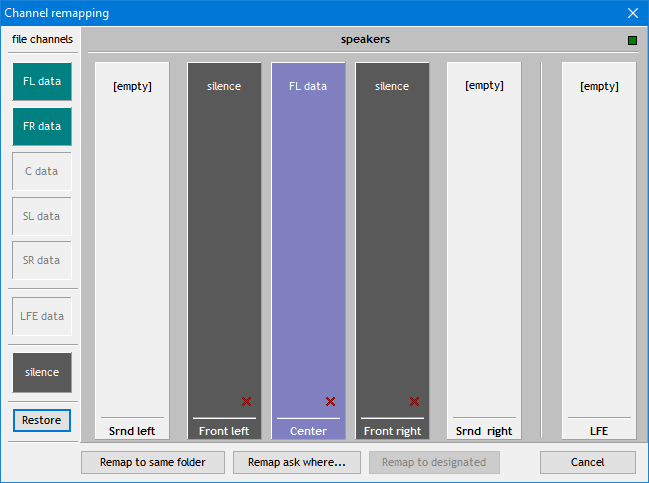The image size is (649, 483).
Task: Select the FR data file channel
Action: 42,127
